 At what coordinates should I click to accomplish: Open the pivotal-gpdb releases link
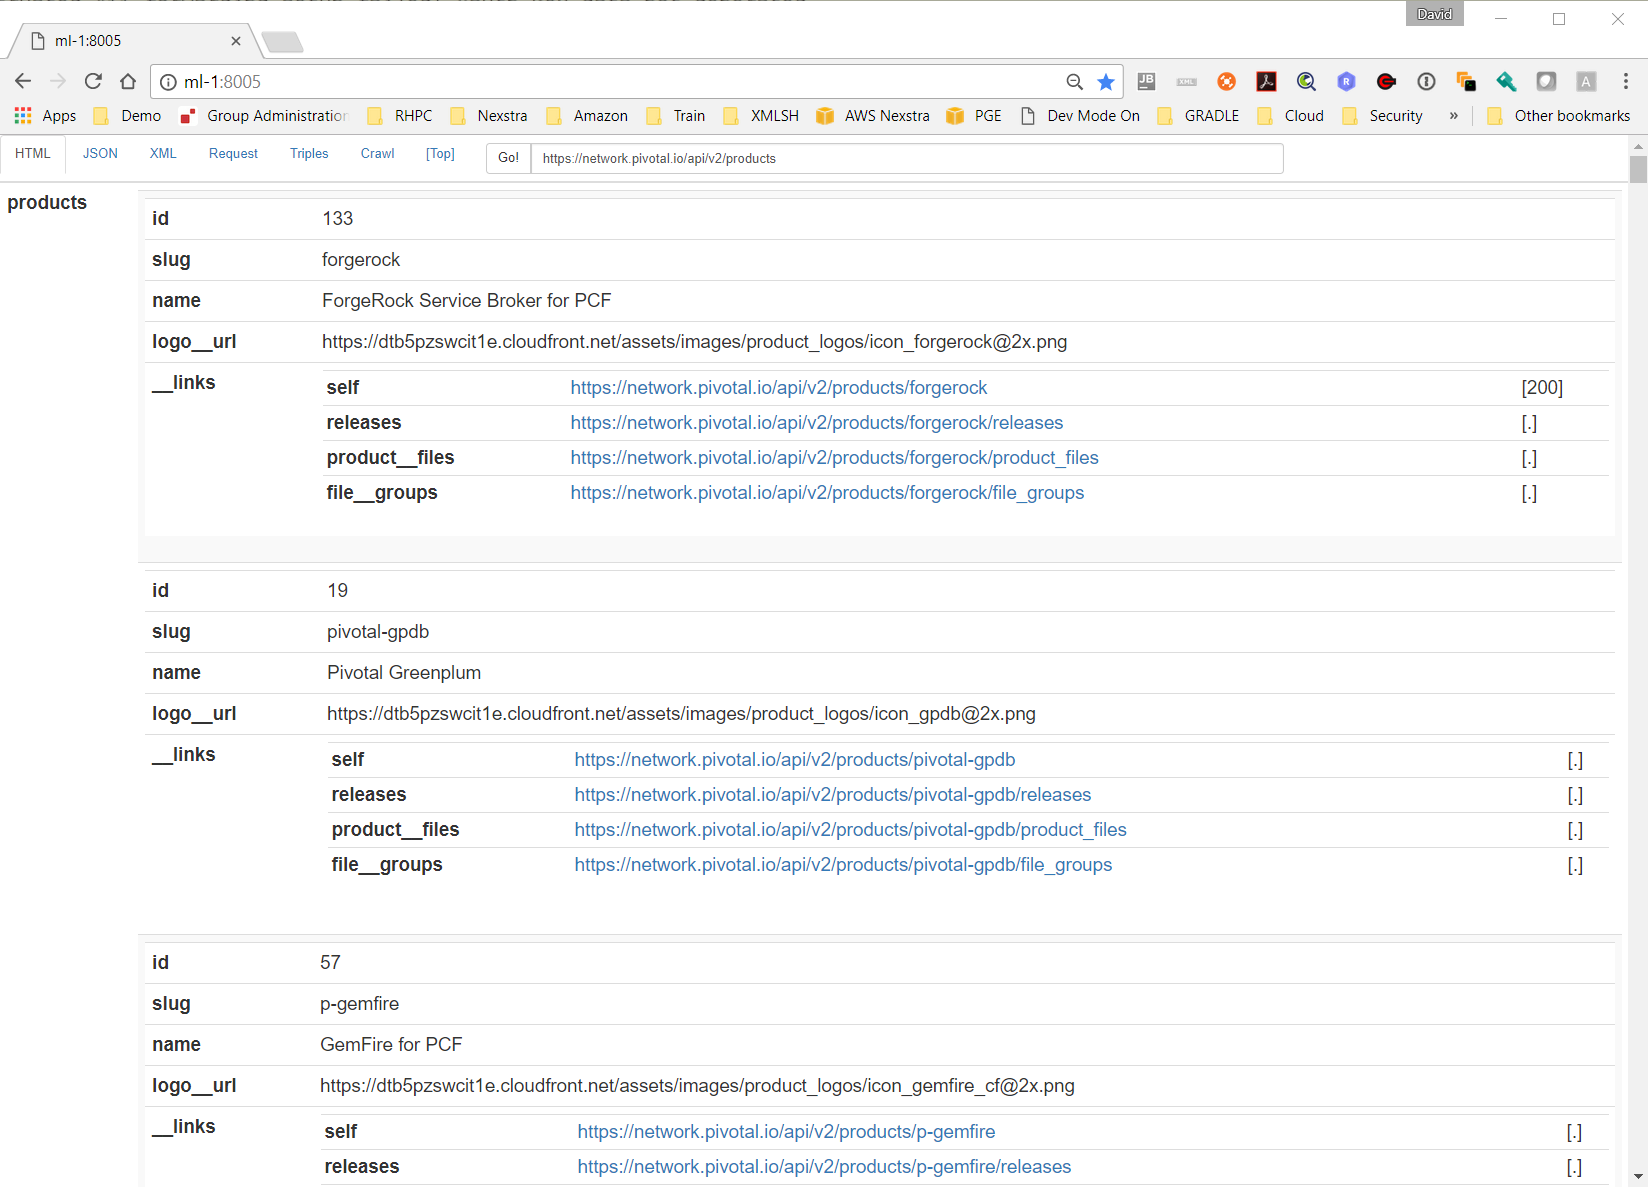tap(832, 795)
